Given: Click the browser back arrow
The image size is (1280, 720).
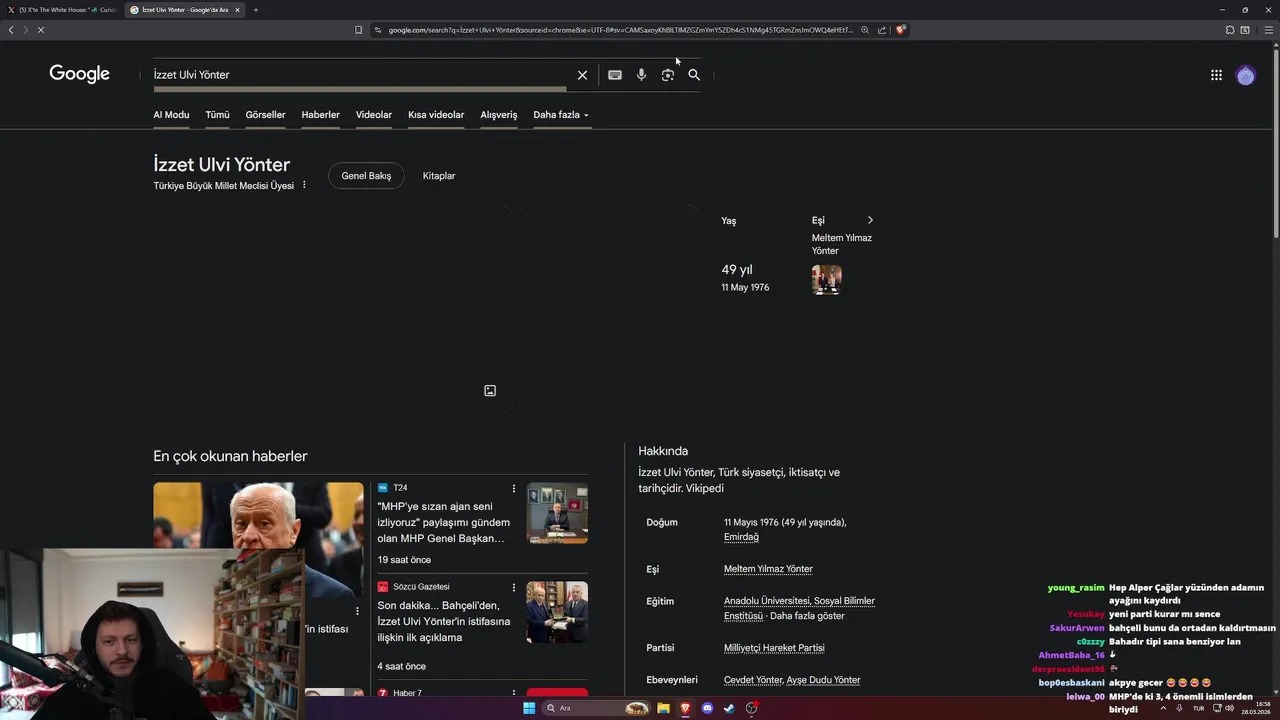Looking at the screenshot, I should pos(11,30).
